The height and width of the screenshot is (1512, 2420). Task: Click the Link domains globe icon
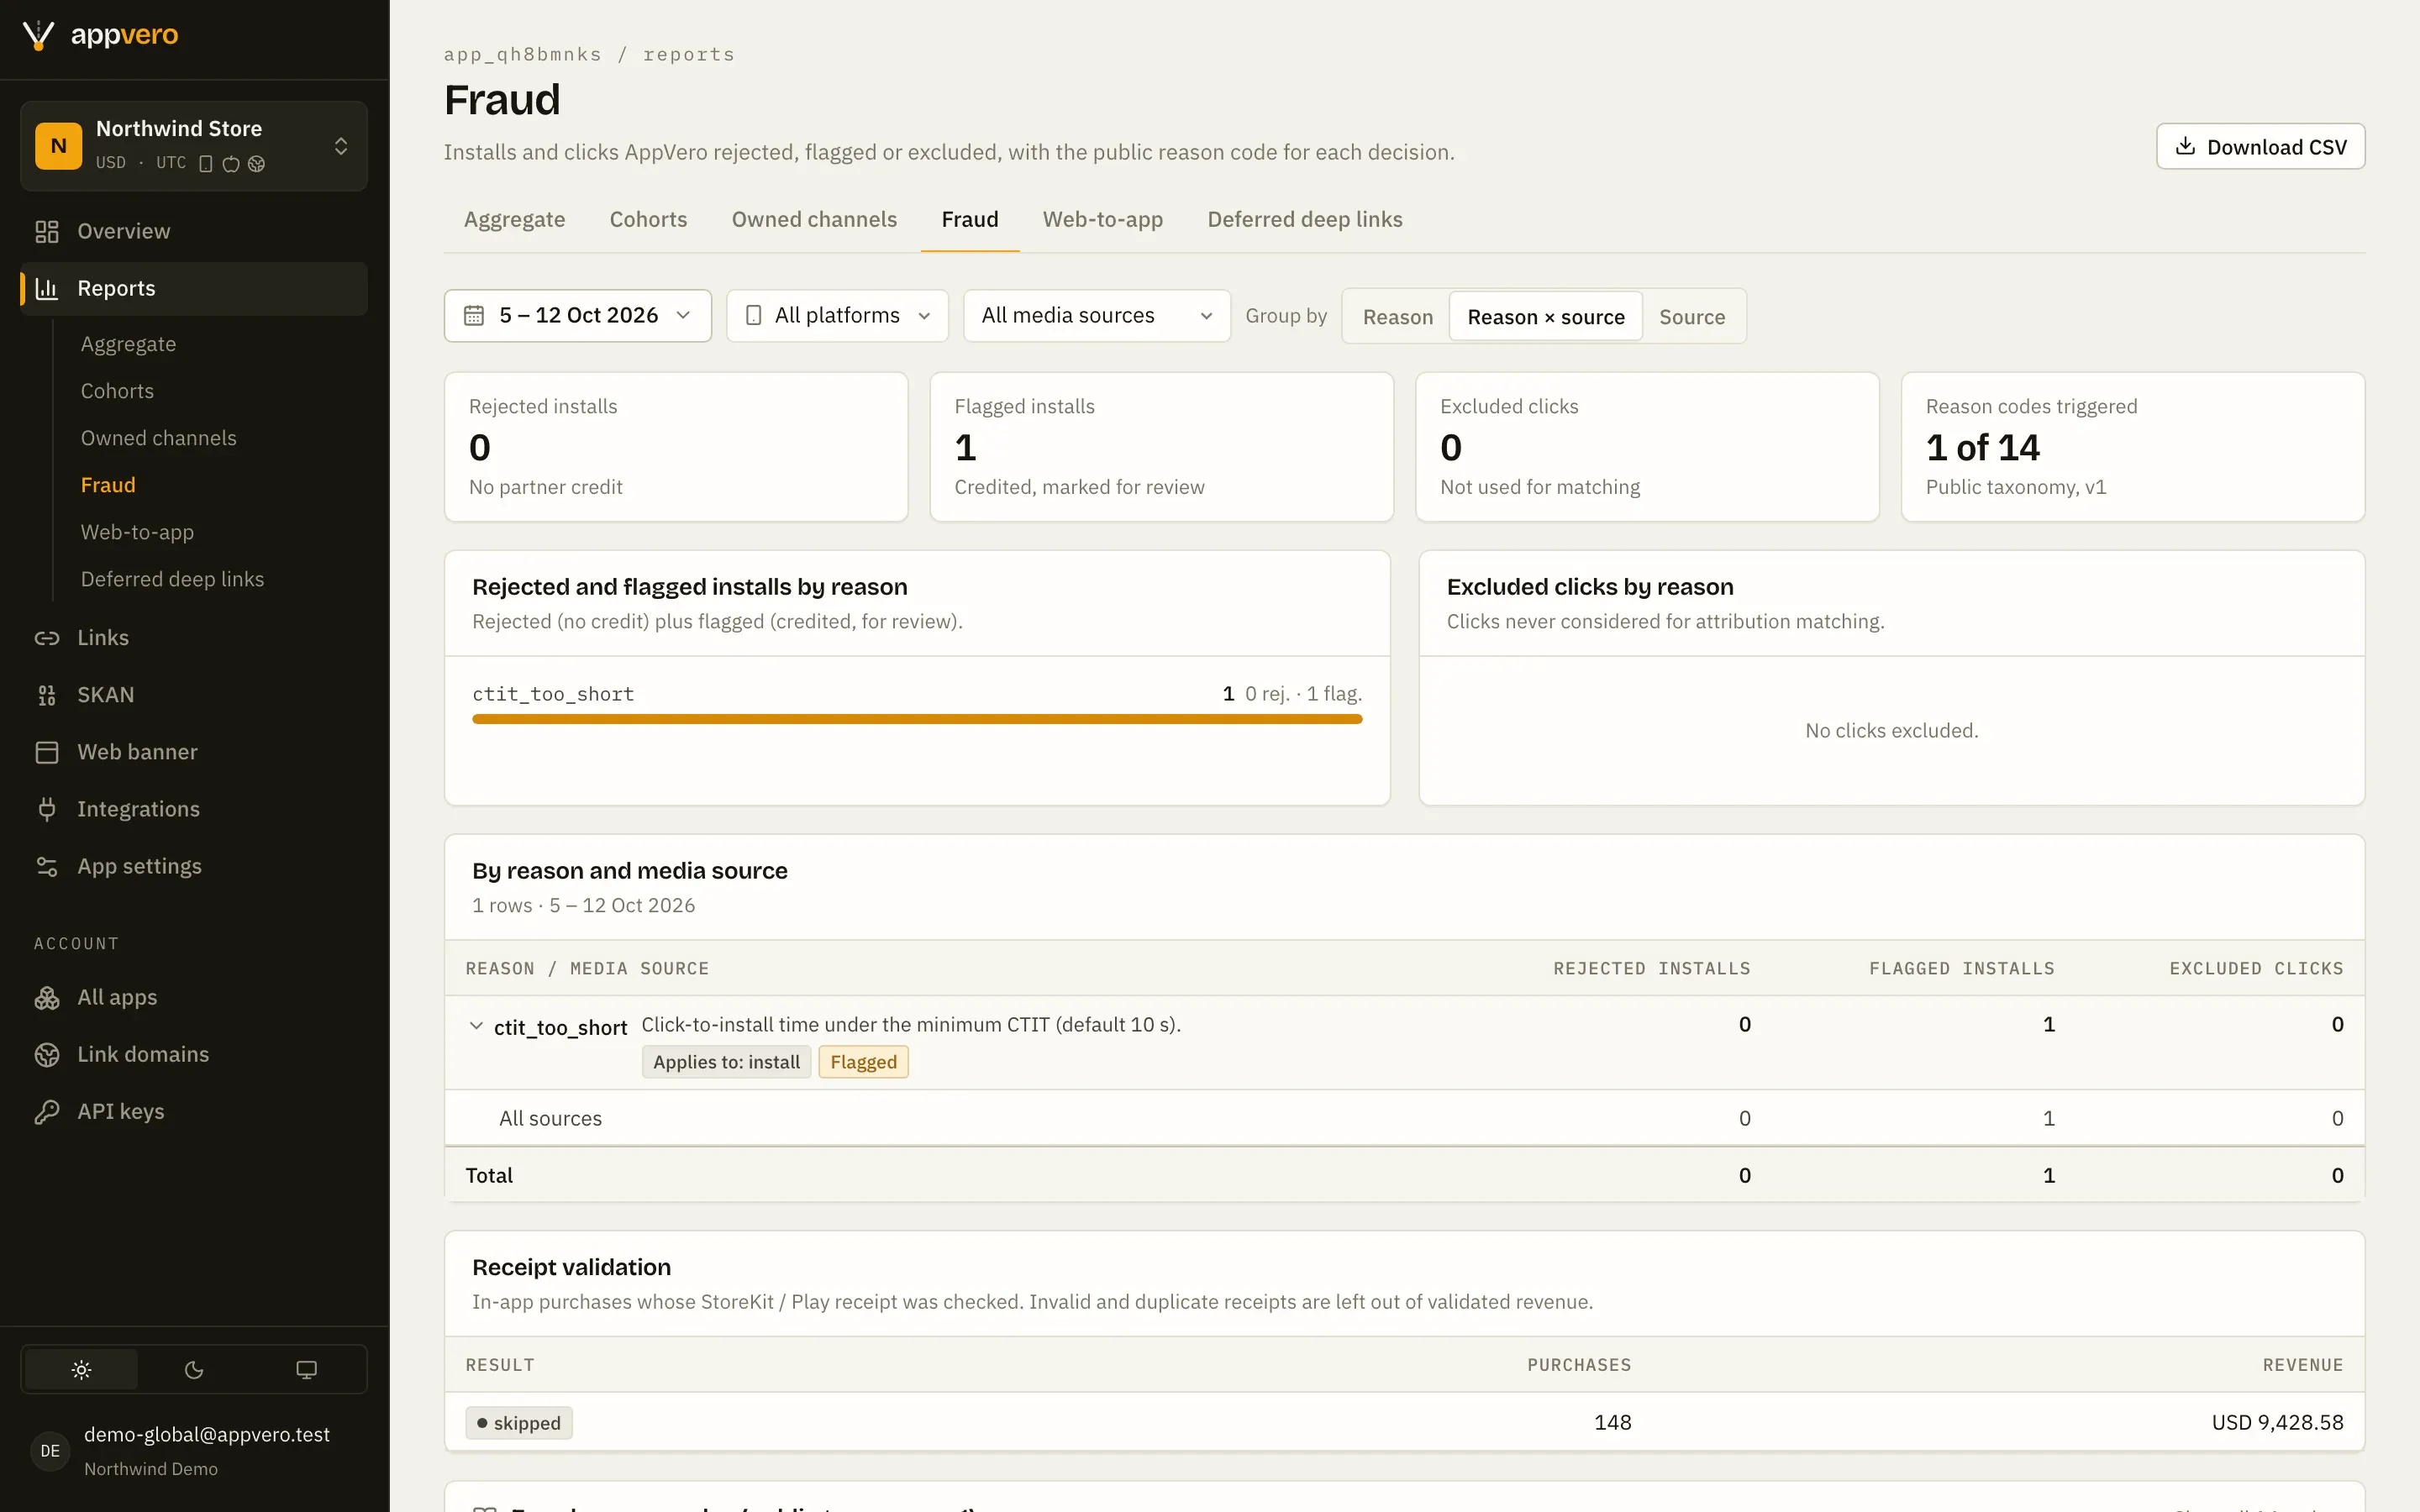coord(47,1054)
